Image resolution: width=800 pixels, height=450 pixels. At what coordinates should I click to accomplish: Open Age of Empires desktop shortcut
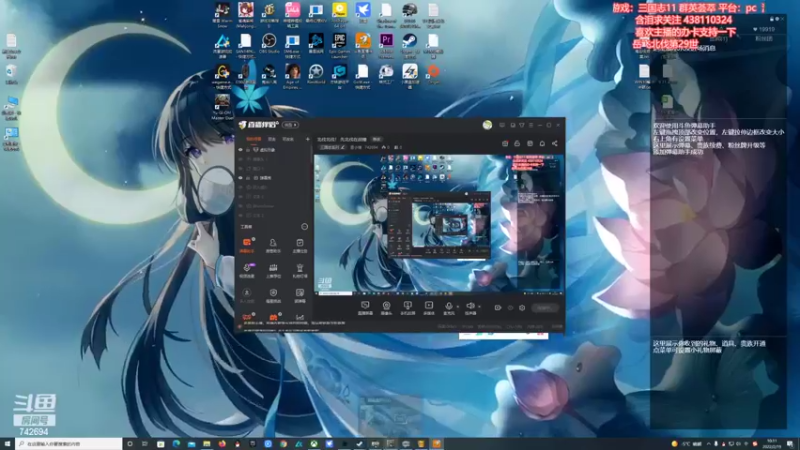(x=292, y=76)
